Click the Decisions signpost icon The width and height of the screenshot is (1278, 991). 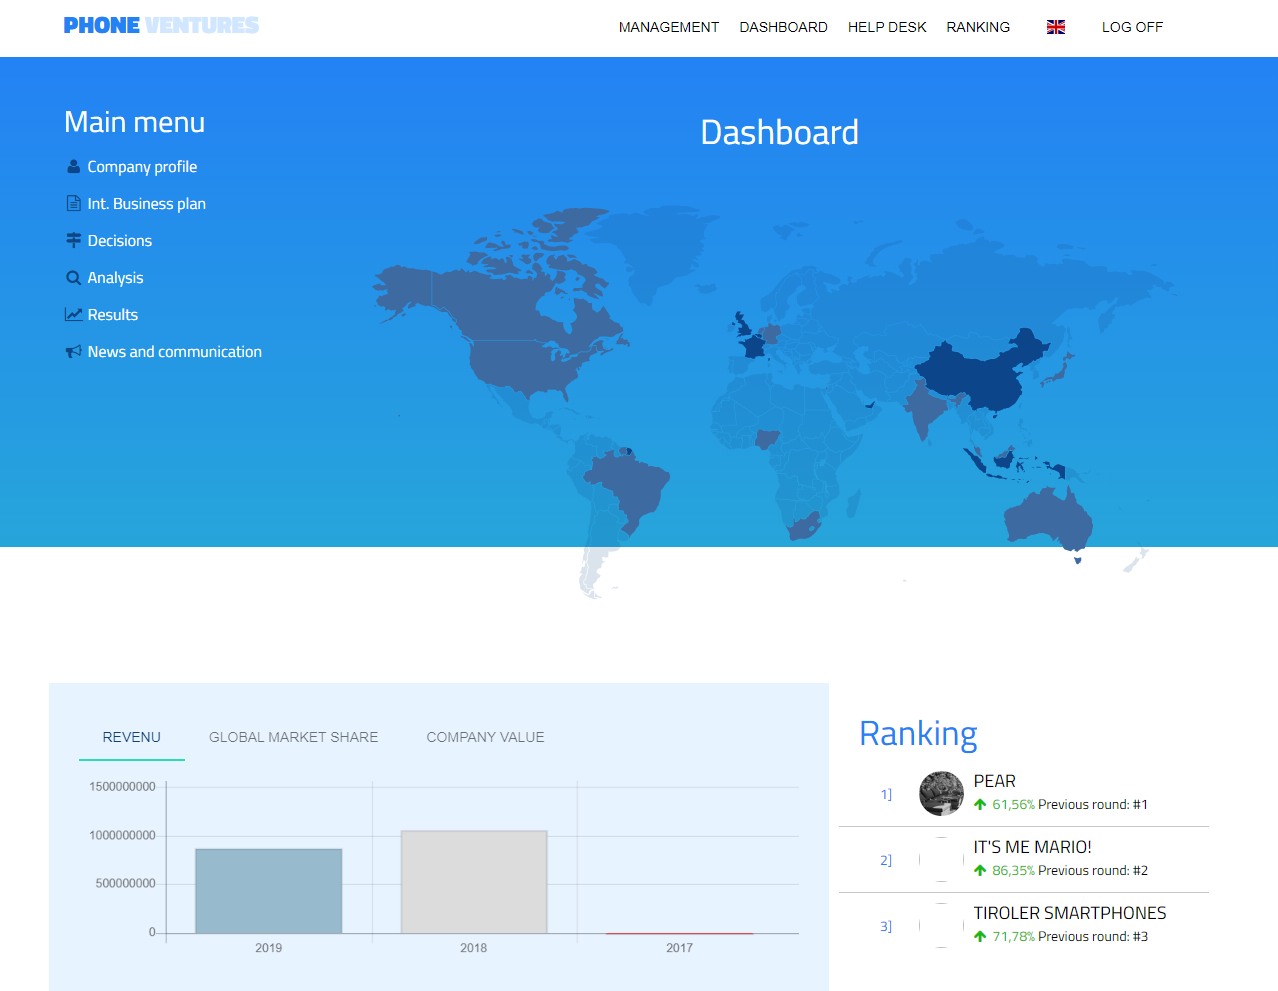coord(73,241)
